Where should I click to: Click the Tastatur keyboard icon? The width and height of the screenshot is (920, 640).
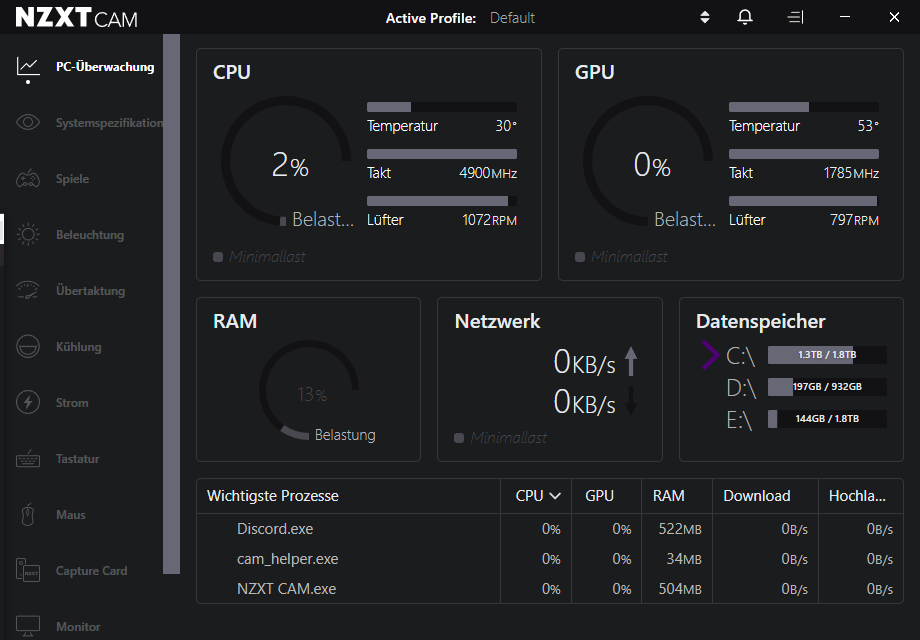click(28, 459)
